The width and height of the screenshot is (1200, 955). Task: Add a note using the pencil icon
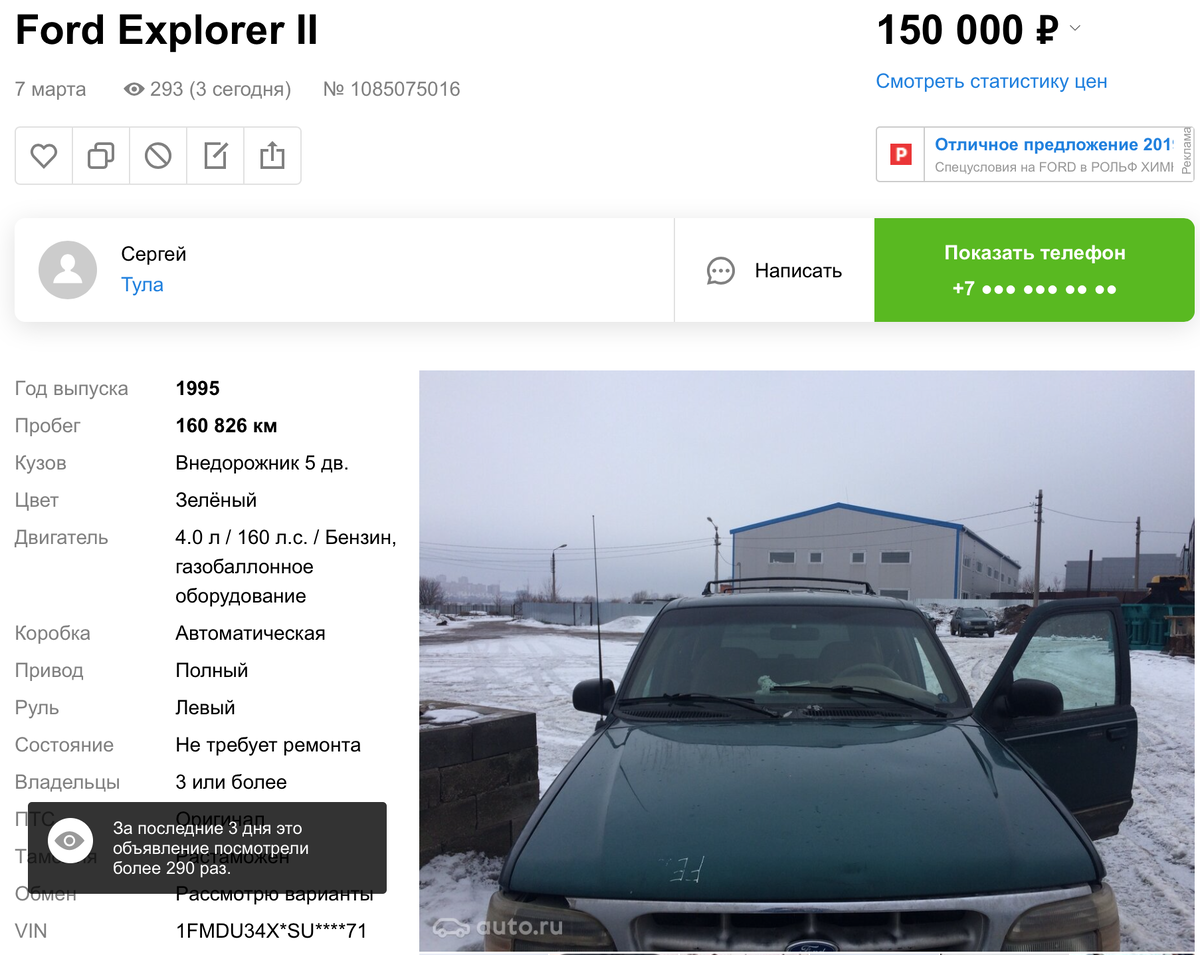(x=215, y=156)
